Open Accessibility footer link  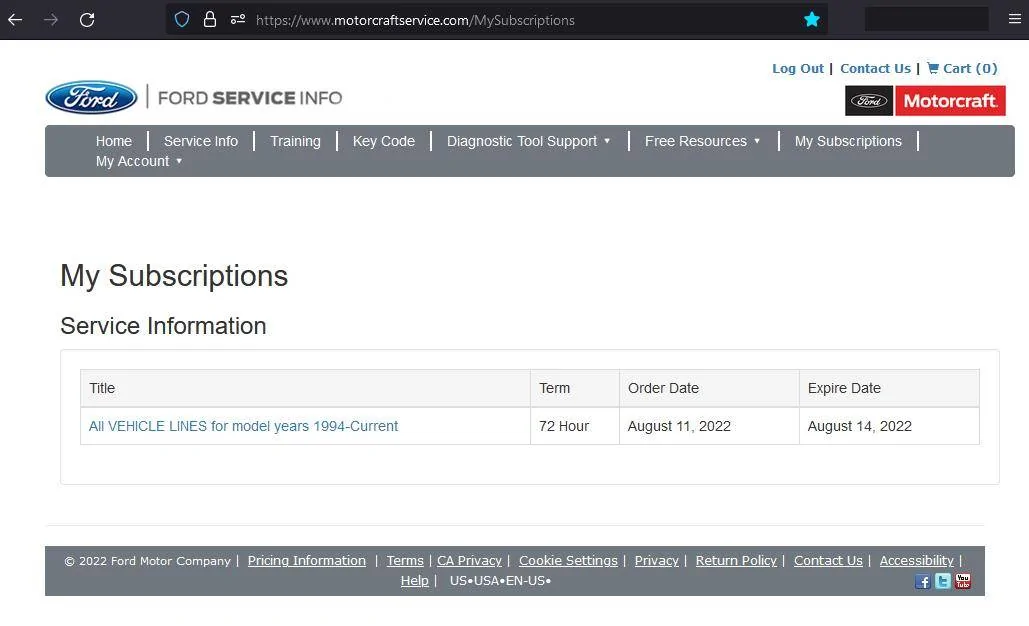[917, 560]
